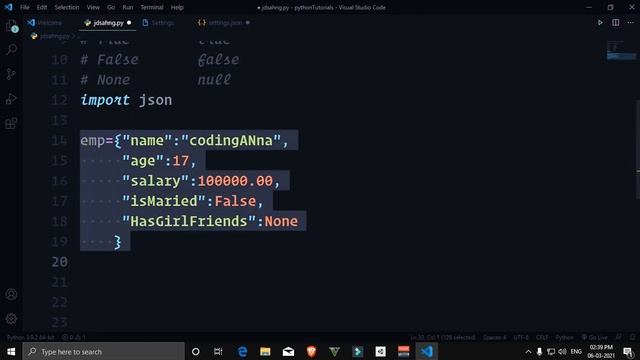640x360 pixels.
Task: Show hidden system tray icons
Action: [x=528, y=351]
